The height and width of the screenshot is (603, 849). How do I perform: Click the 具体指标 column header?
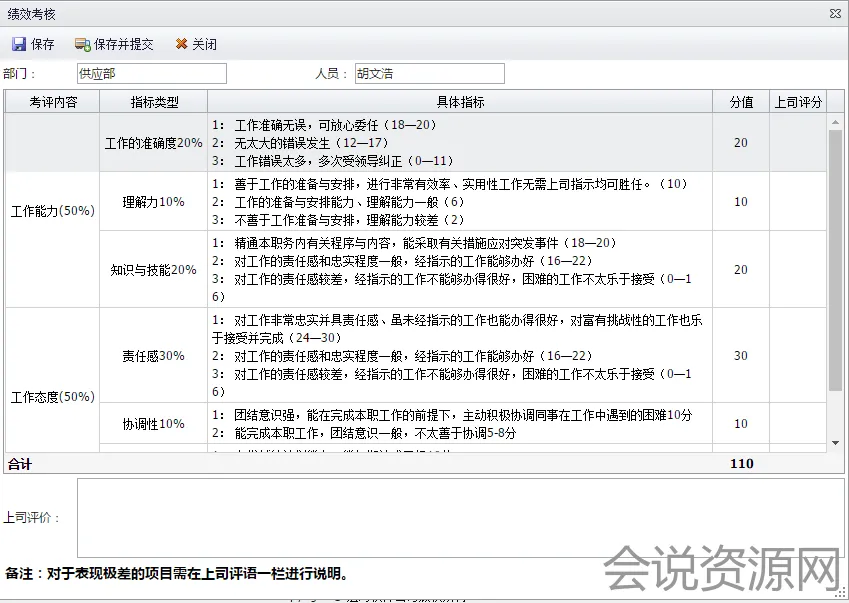(460, 102)
